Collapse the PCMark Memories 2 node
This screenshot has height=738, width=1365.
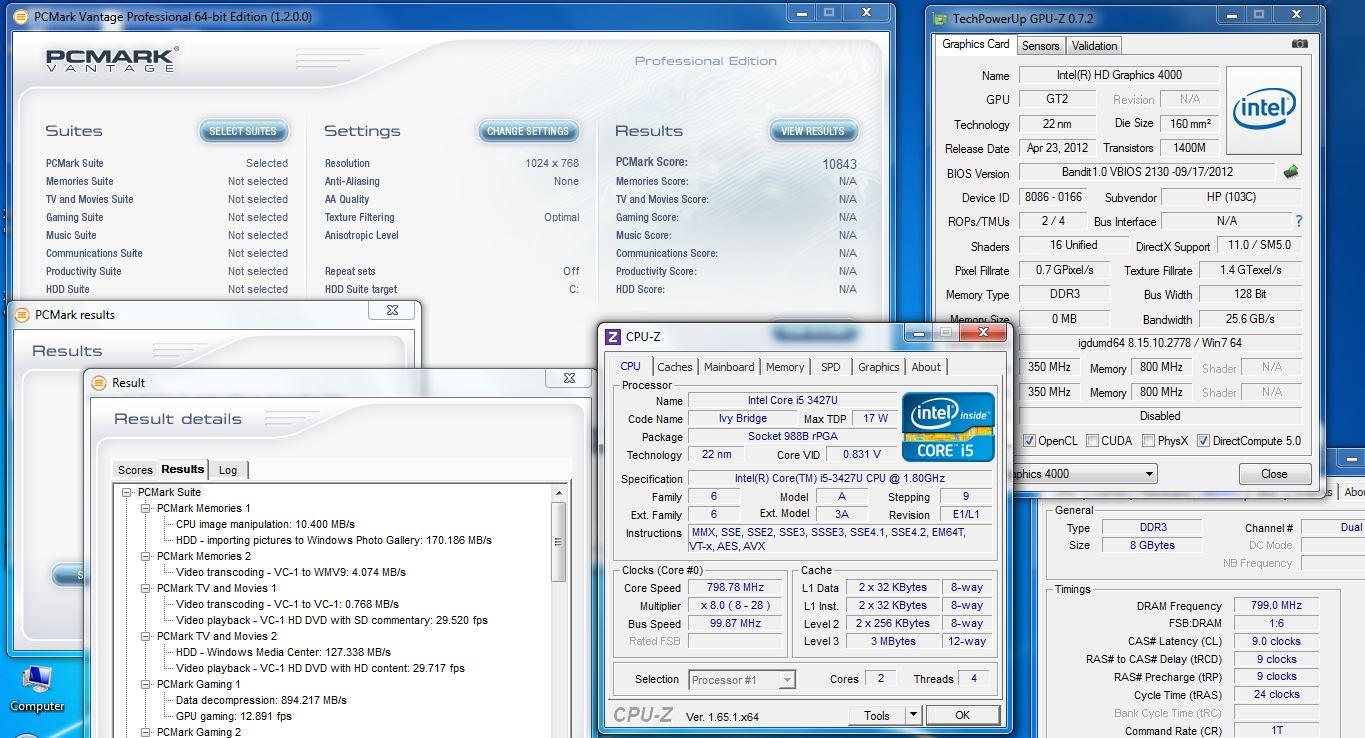click(x=146, y=556)
